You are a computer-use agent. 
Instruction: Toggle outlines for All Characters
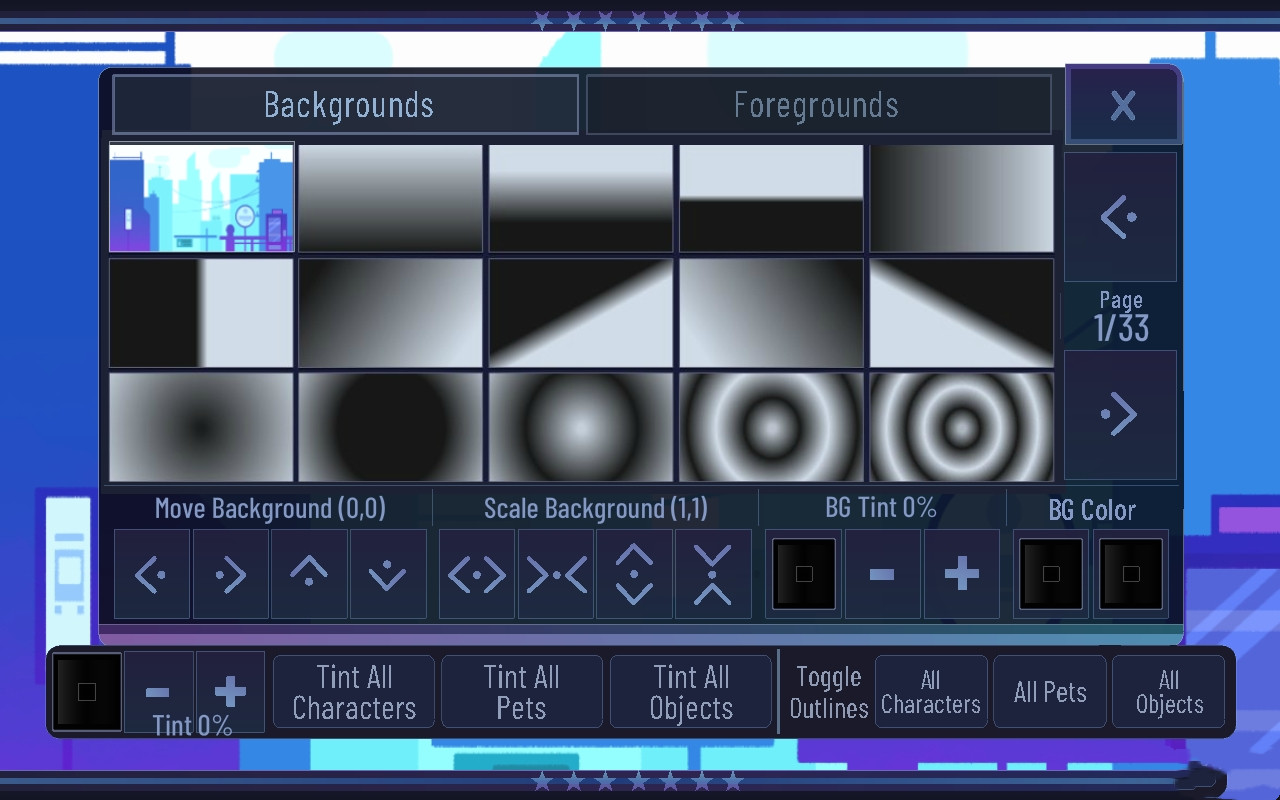coord(931,692)
